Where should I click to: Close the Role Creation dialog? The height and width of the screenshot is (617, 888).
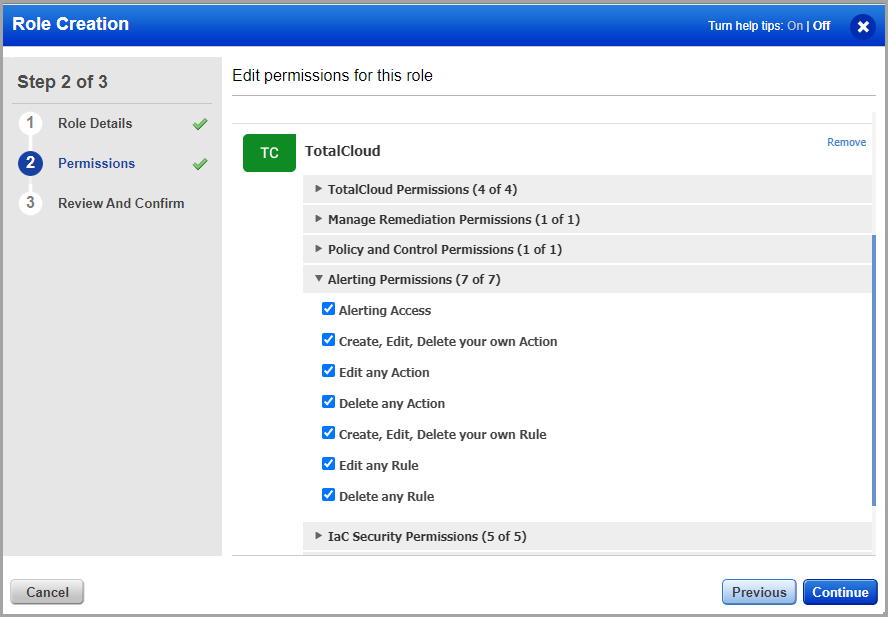(863, 27)
